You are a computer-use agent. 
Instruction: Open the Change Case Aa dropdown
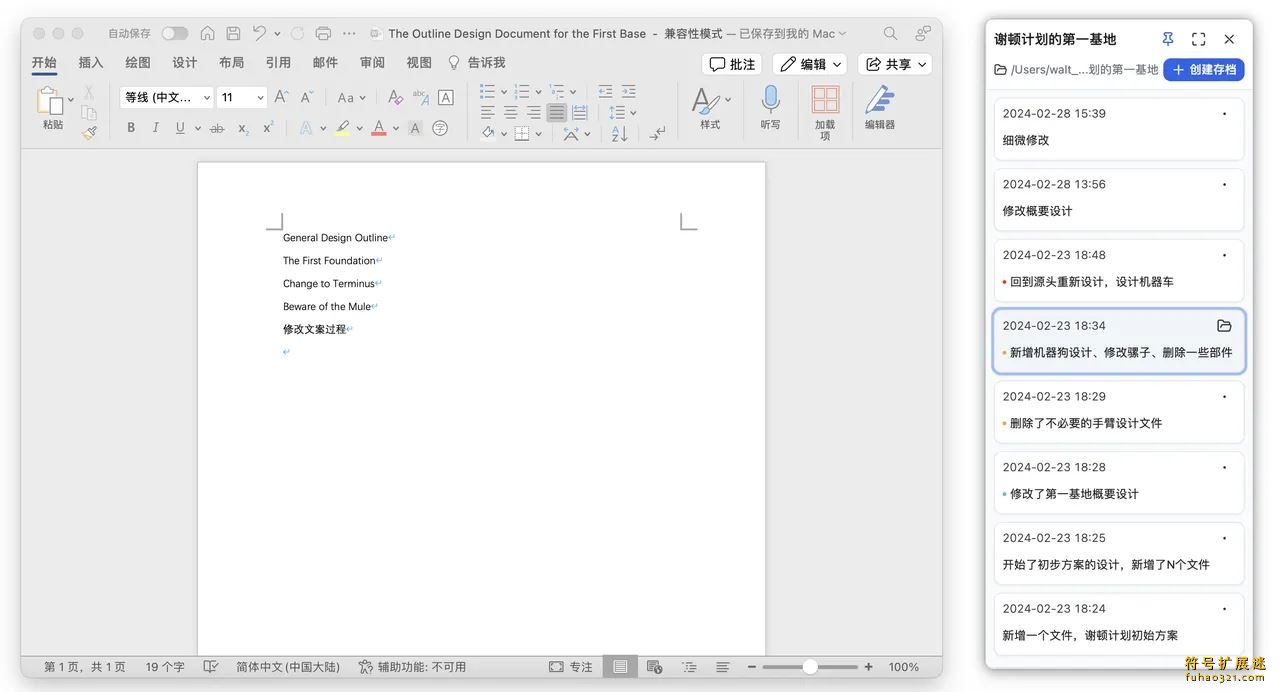tap(351, 97)
